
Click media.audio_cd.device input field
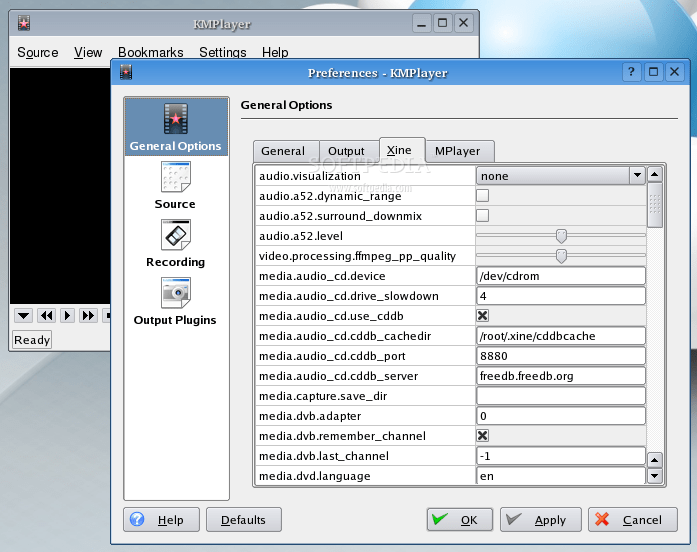click(x=561, y=276)
